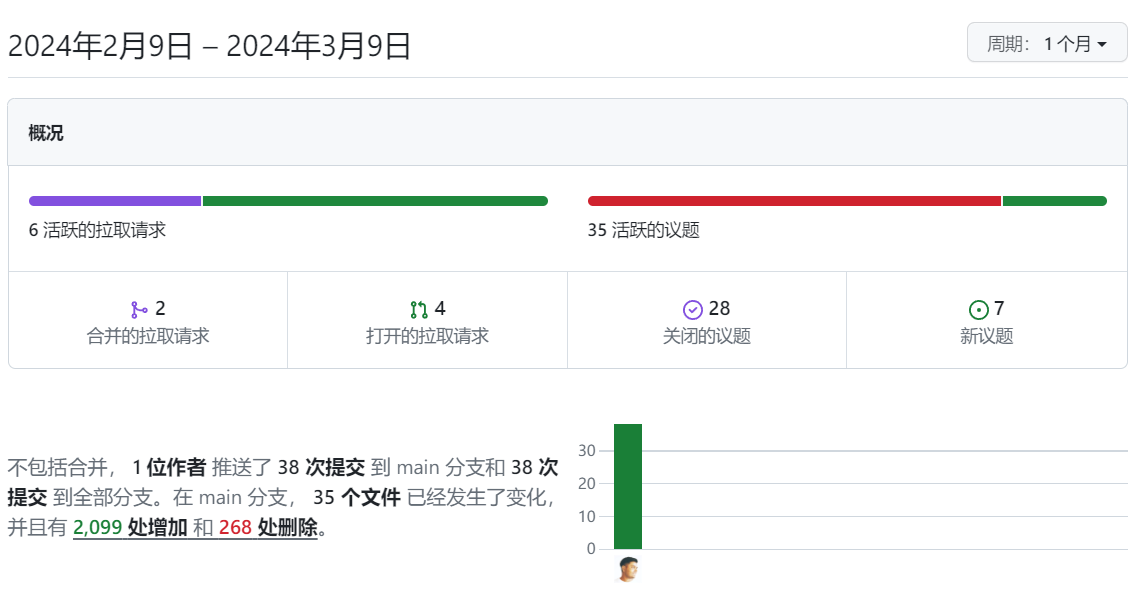The height and width of the screenshot is (611, 1135).
Task: Click the new issues circle icon
Action: coord(977,308)
